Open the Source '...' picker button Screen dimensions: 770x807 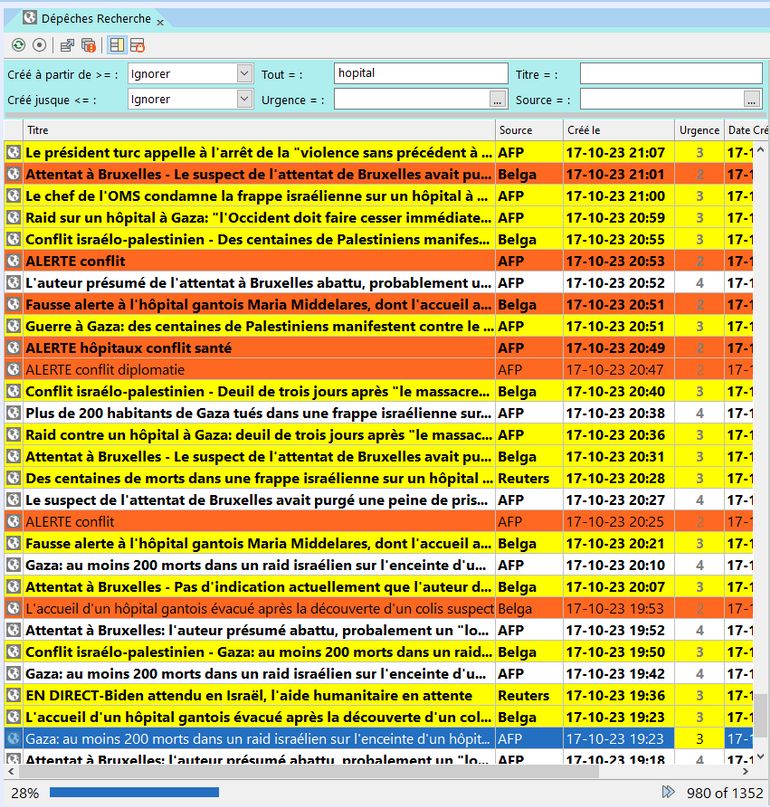pos(752,99)
